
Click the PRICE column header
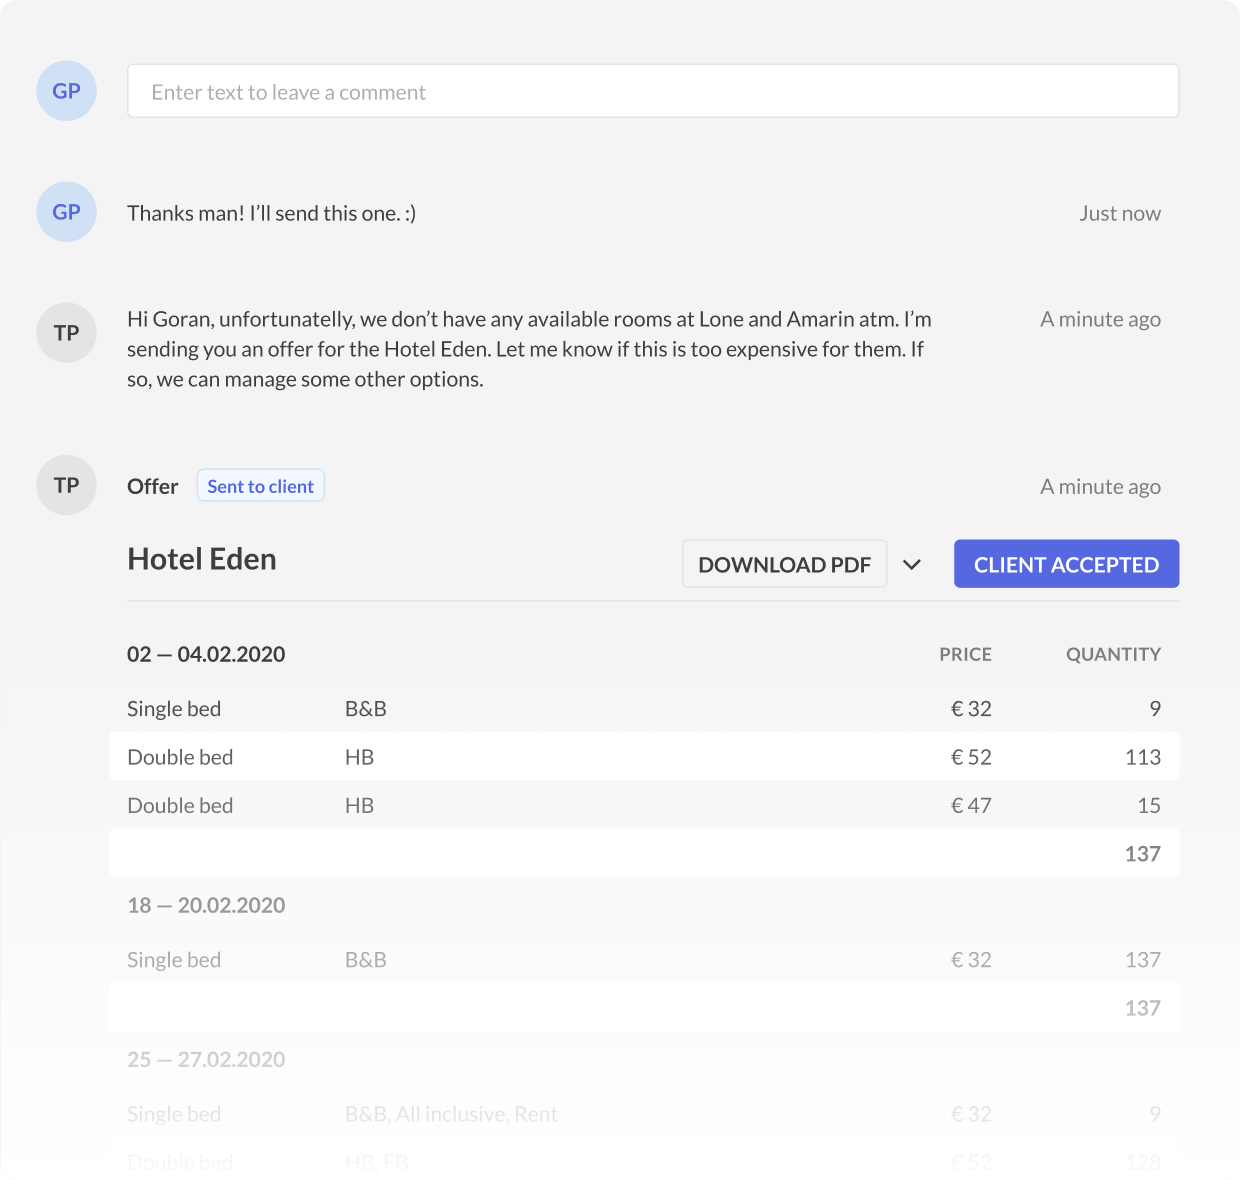click(x=965, y=654)
